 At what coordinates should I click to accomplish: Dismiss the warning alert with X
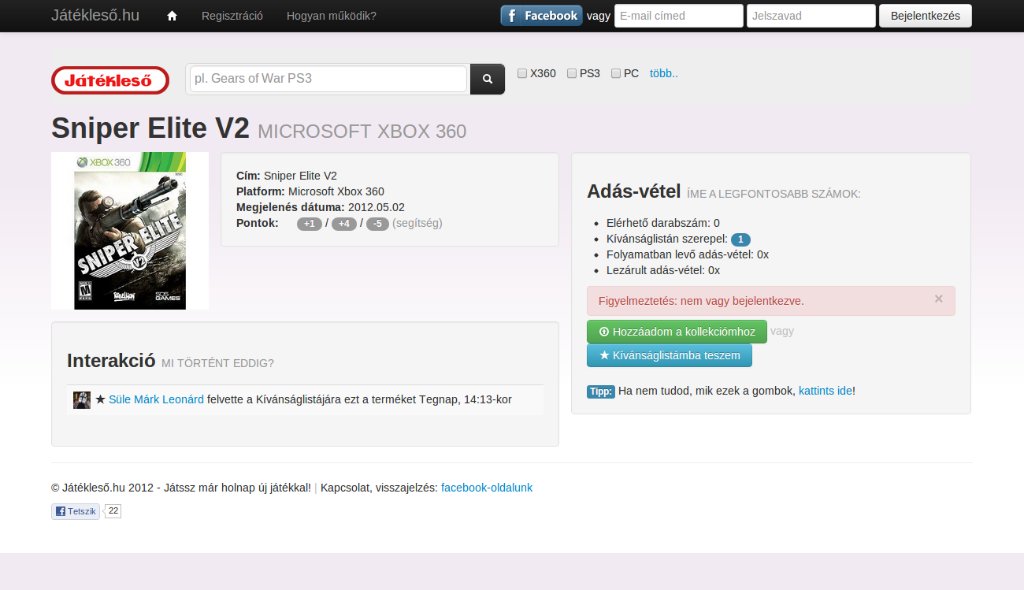938,299
